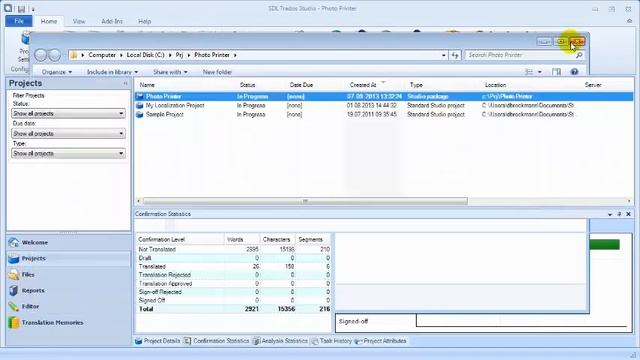Screen dimensions: 640x360
Task: Switch to the Confirmation Statistics tab
Action: tap(216, 341)
